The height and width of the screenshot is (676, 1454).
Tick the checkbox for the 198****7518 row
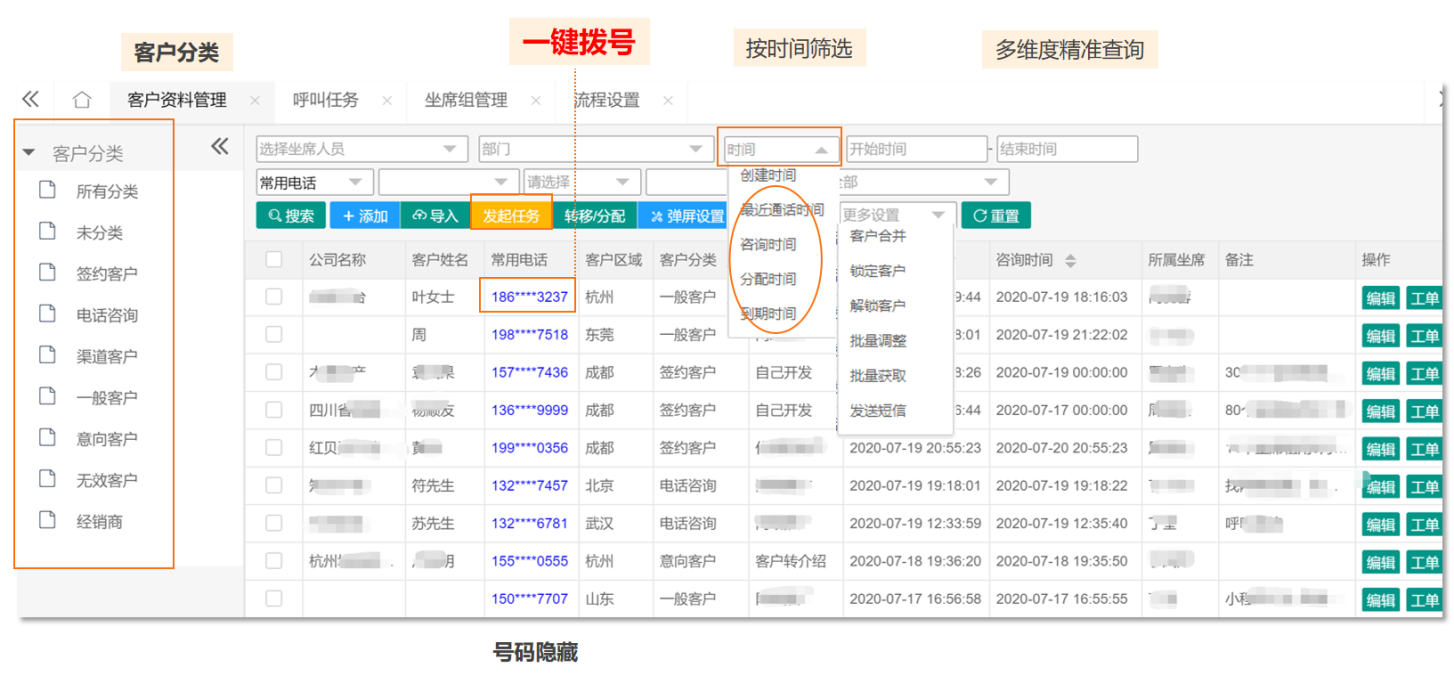[x=273, y=334]
